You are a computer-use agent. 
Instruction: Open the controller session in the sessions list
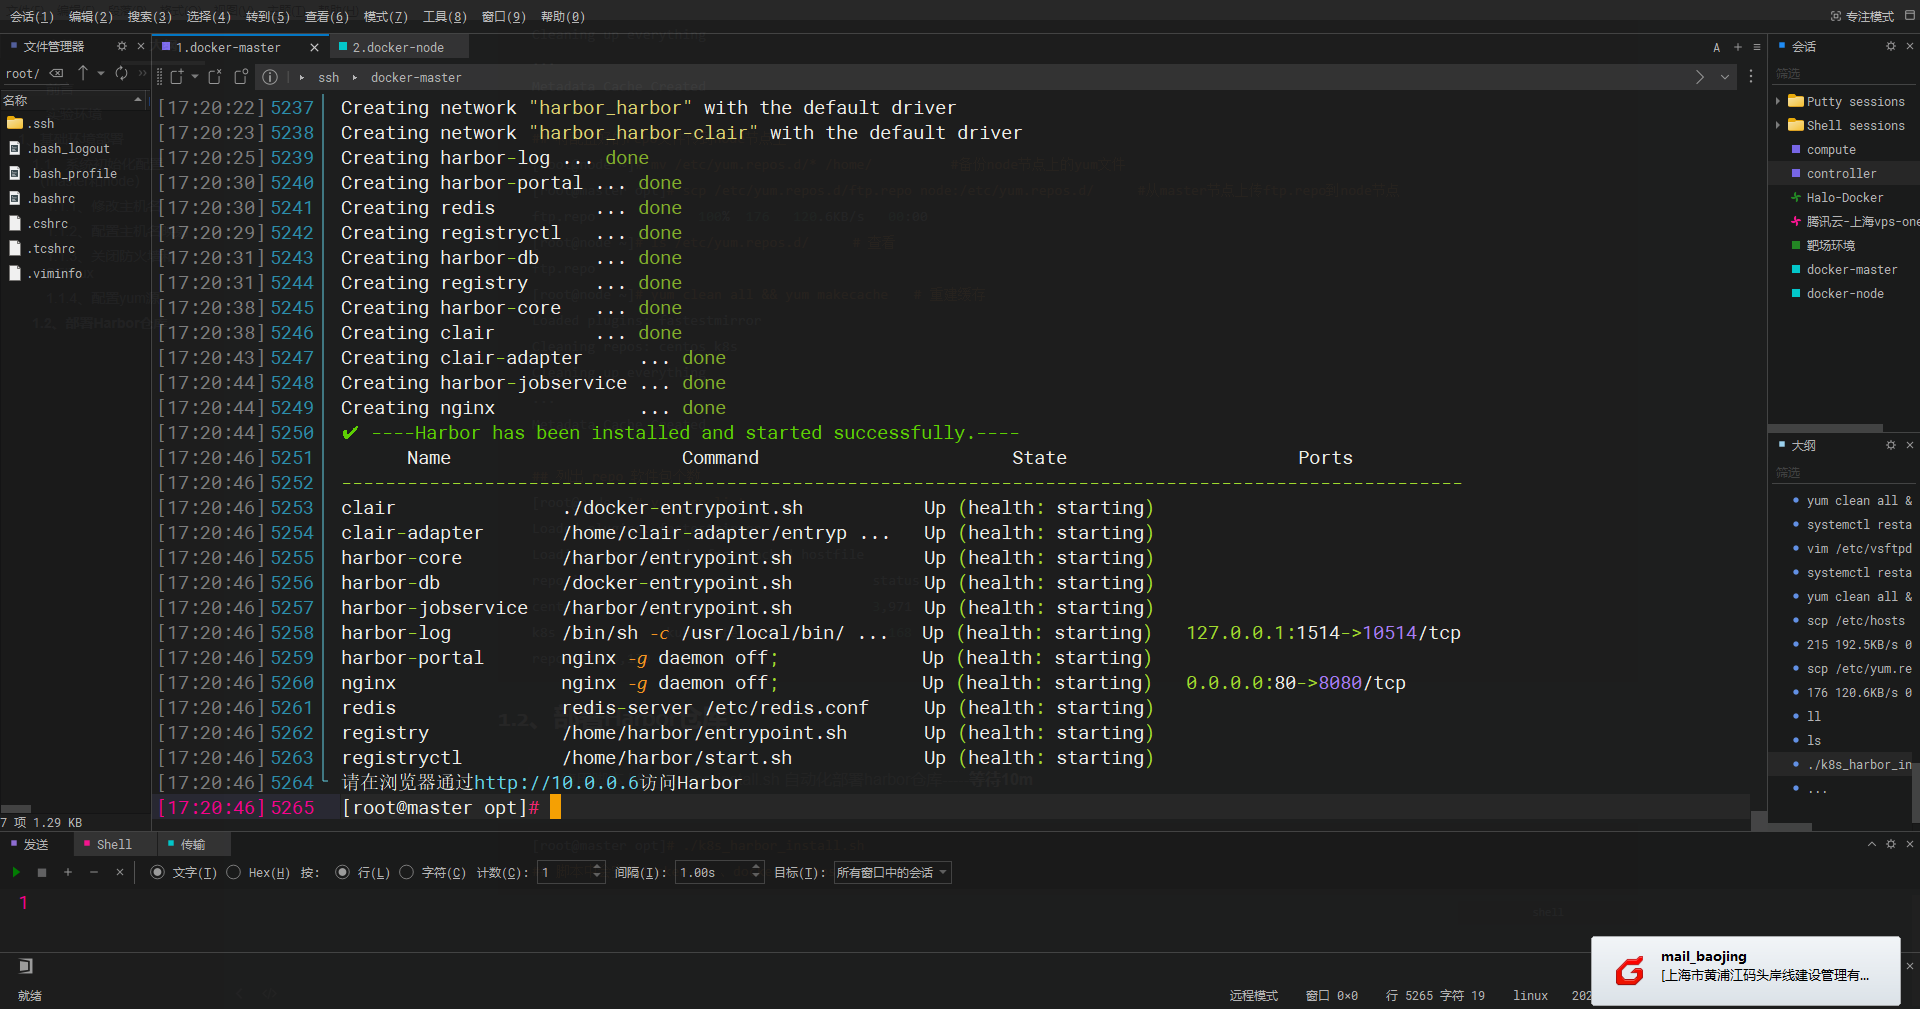pos(1841,173)
